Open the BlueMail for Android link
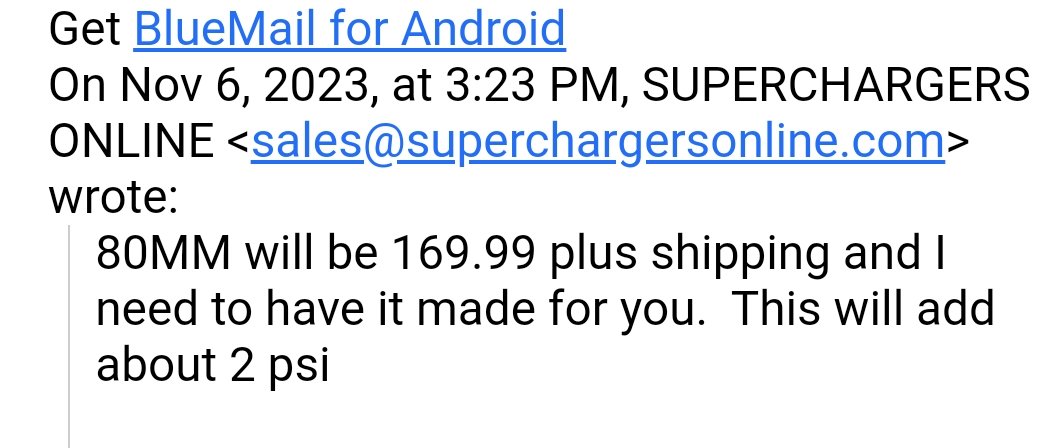This screenshot has height=448, width=1049. 349,29
